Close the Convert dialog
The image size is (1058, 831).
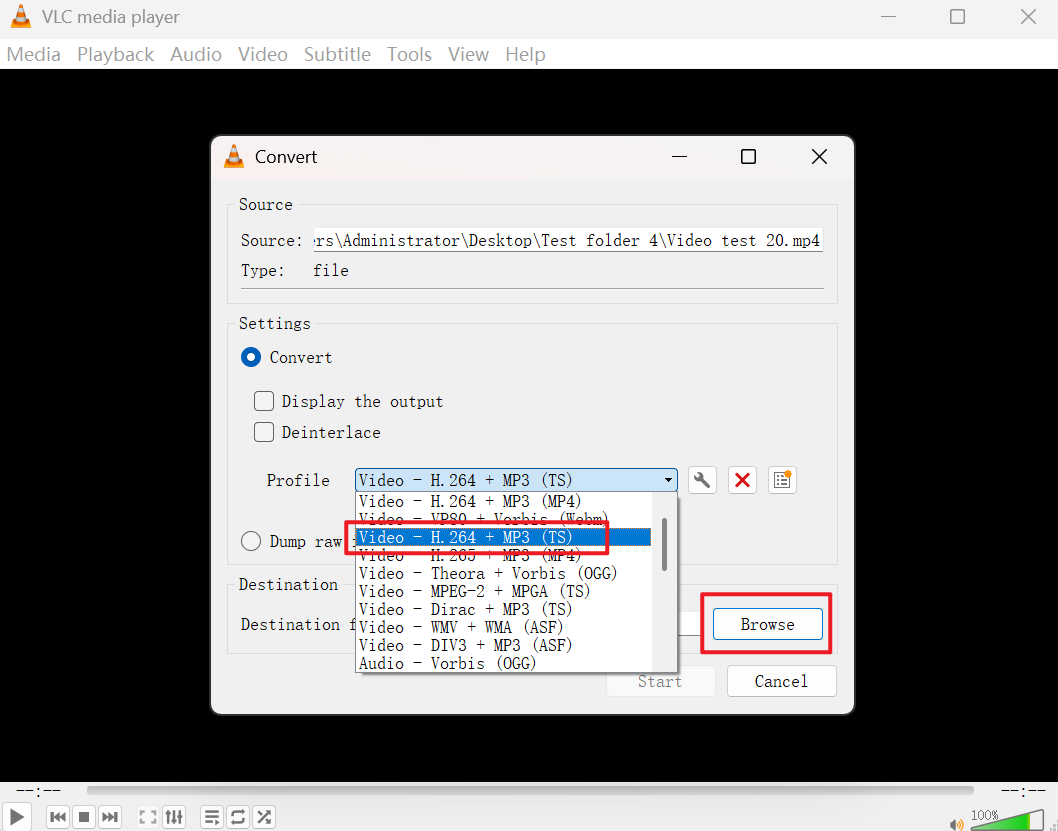819,157
